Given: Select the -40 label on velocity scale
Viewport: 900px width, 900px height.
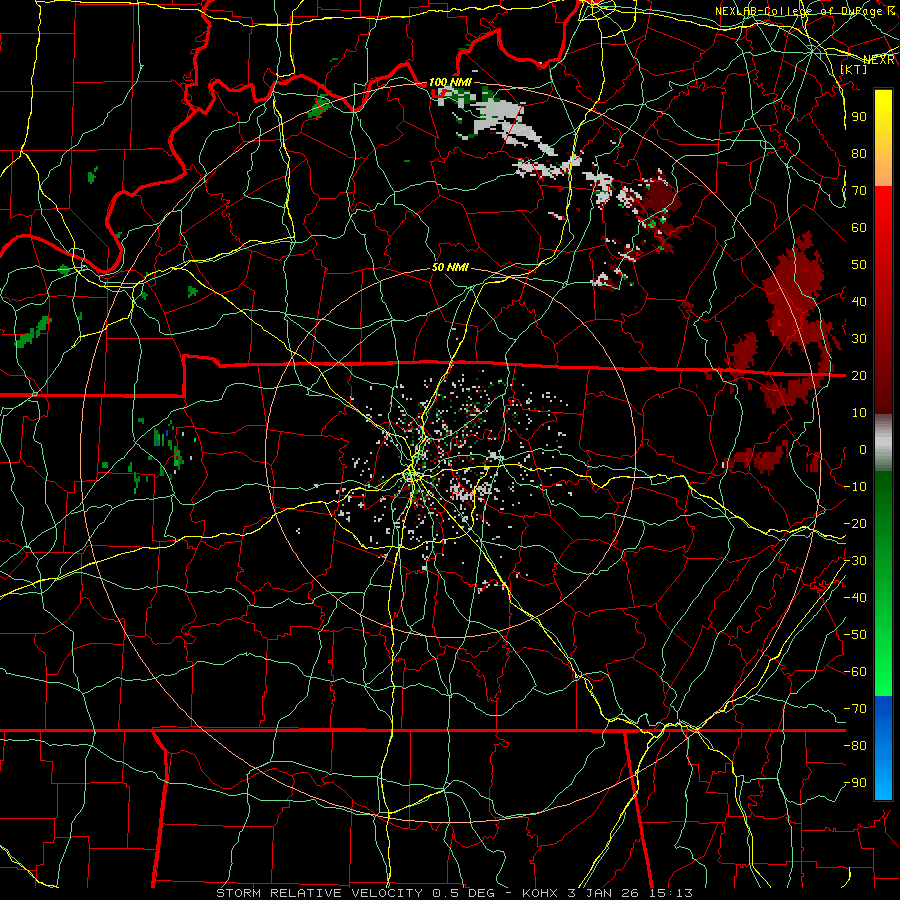Looking at the screenshot, I should [855, 598].
